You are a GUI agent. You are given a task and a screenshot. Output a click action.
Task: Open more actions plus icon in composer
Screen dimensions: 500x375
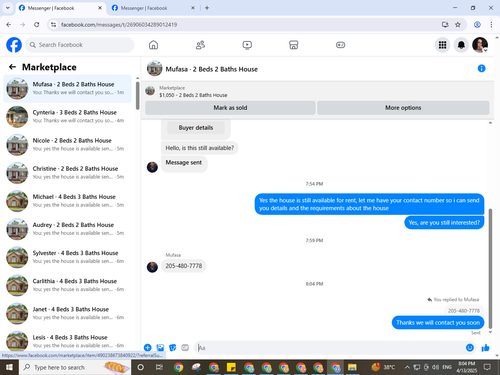click(x=148, y=348)
